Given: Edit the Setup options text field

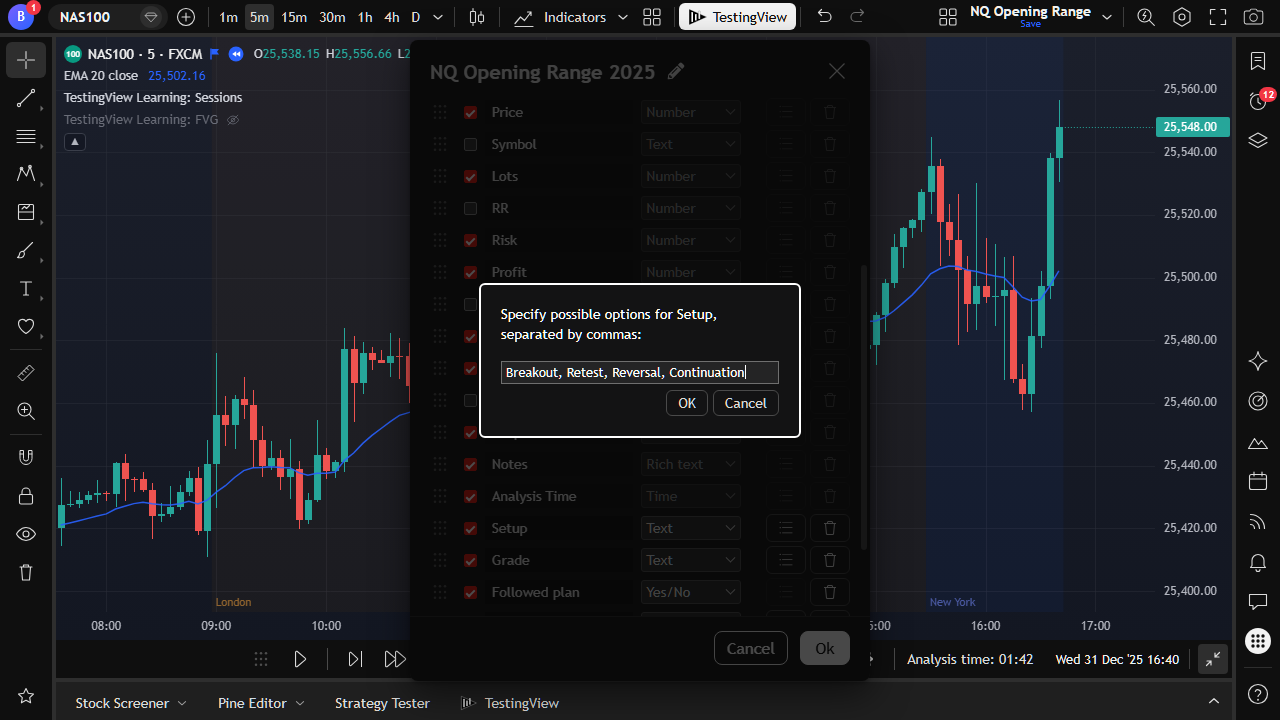Looking at the screenshot, I should (640, 373).
